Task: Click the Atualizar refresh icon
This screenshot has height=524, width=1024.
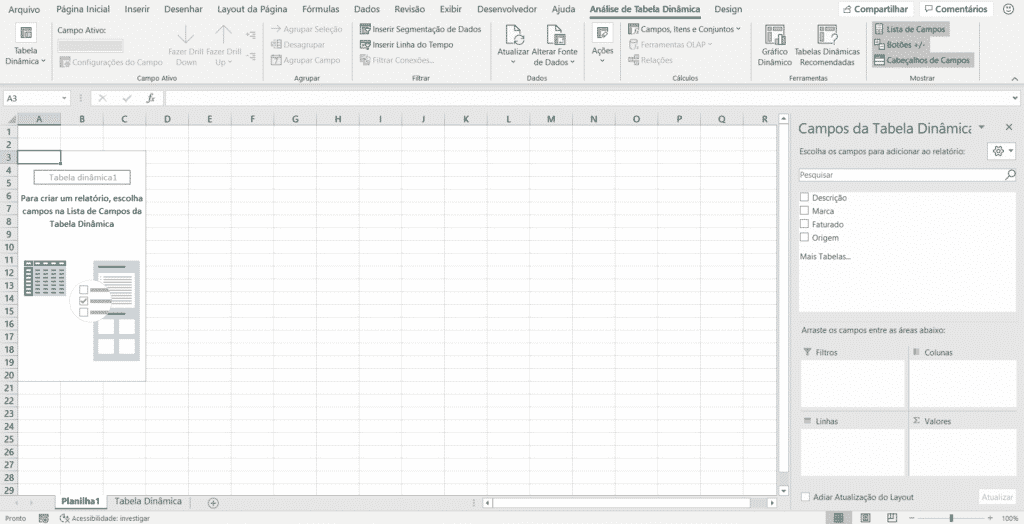Action: click(x=513, y=35)
